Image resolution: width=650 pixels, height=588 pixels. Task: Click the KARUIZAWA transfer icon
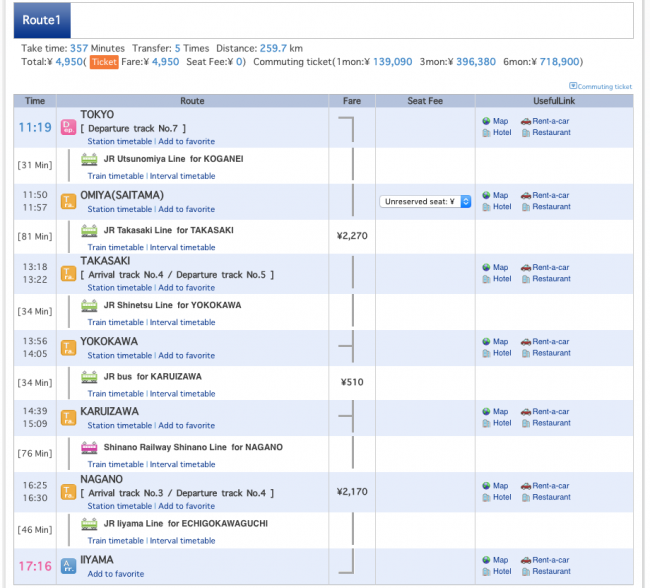68,418
